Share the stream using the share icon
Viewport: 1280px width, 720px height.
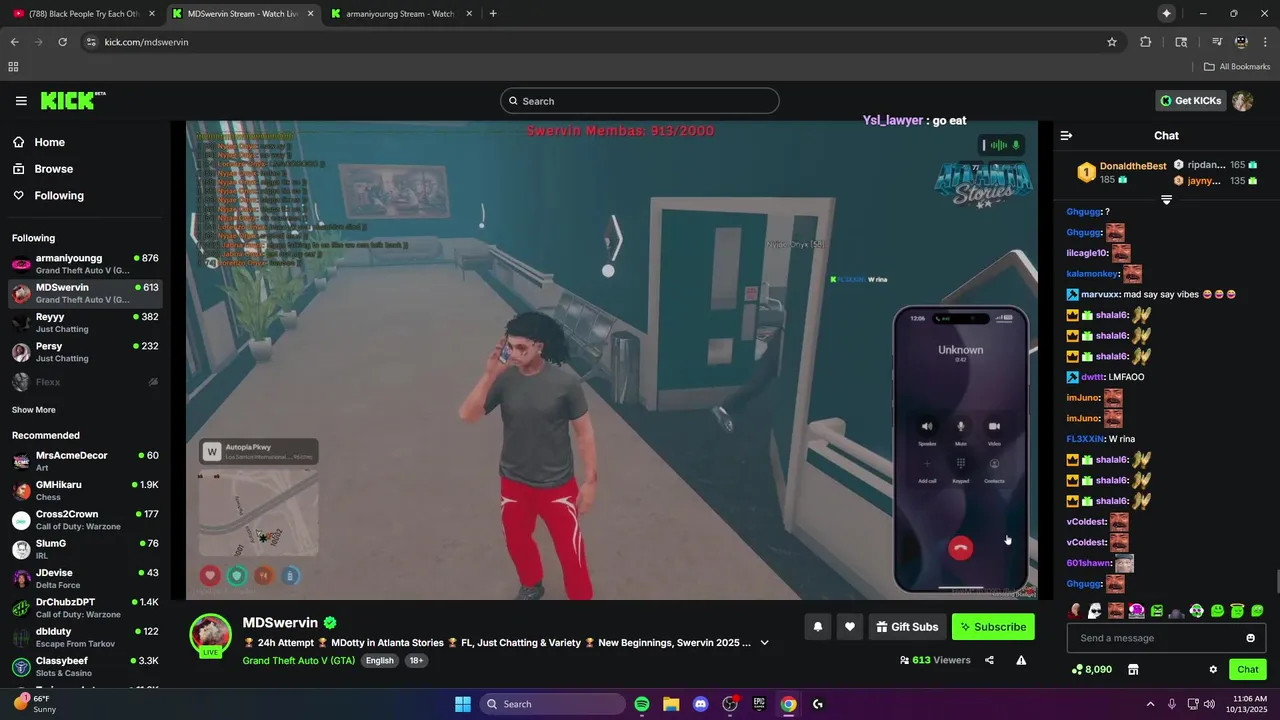tap(989, 660)
